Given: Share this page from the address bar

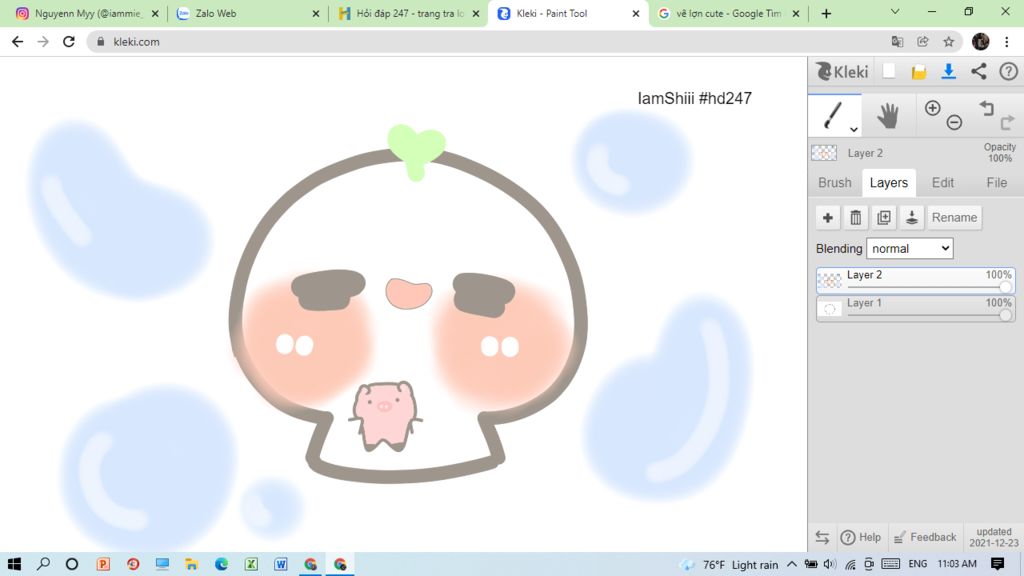Looking at the screenshot, I should point(923,41).
